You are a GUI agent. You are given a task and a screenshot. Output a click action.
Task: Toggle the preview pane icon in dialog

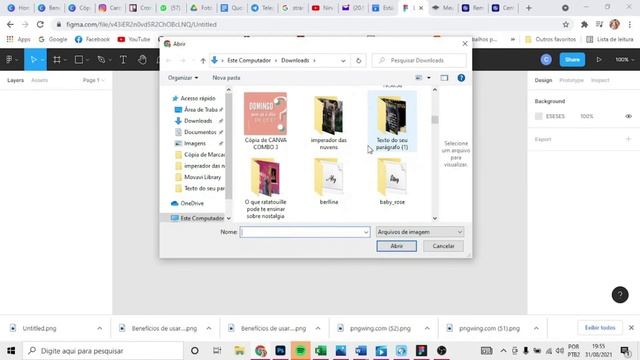[x=444, y=78]
